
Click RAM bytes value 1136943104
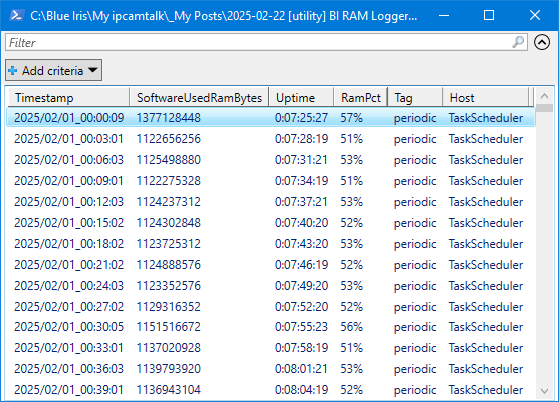(169, 390)
